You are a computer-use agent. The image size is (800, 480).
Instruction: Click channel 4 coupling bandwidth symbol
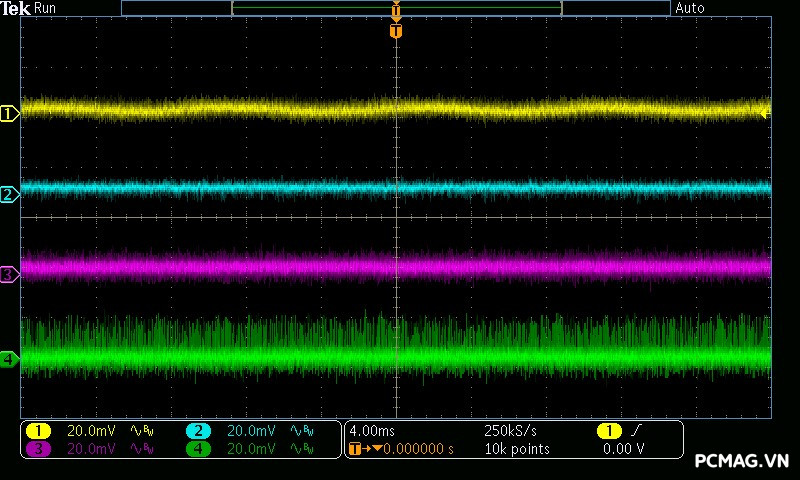[x=301, y=449]
